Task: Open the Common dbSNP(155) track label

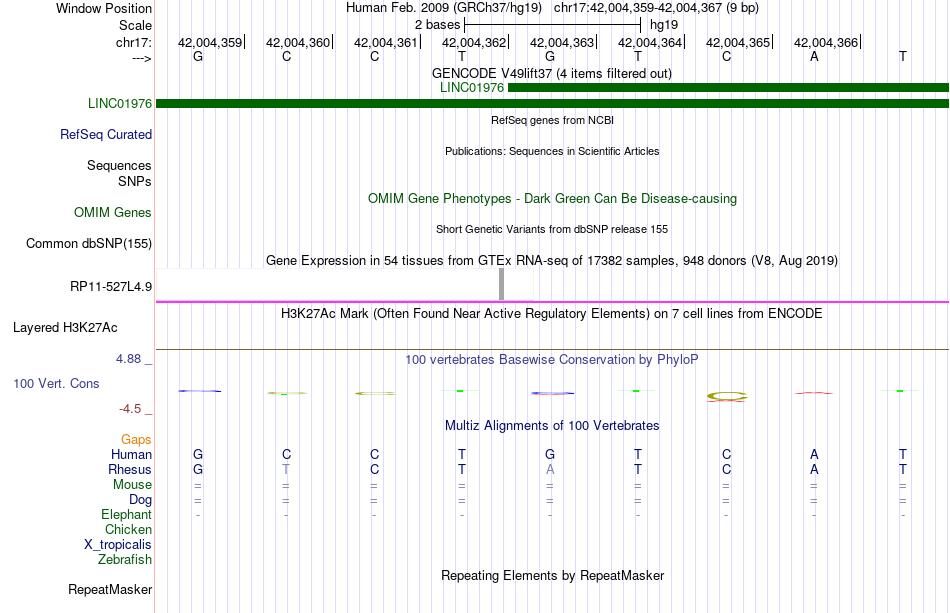Action: [x=89, y=244]
